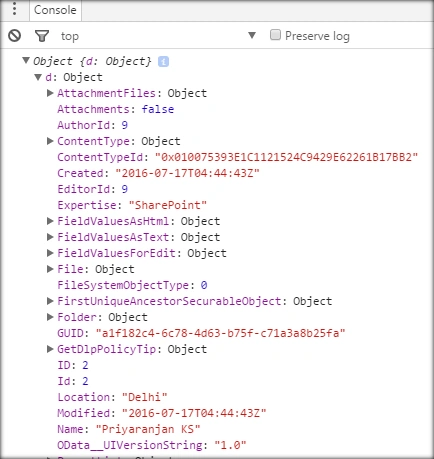Expand the ContentType object arrow
This screenshot has width=434, height=459.
coord(50,141)
